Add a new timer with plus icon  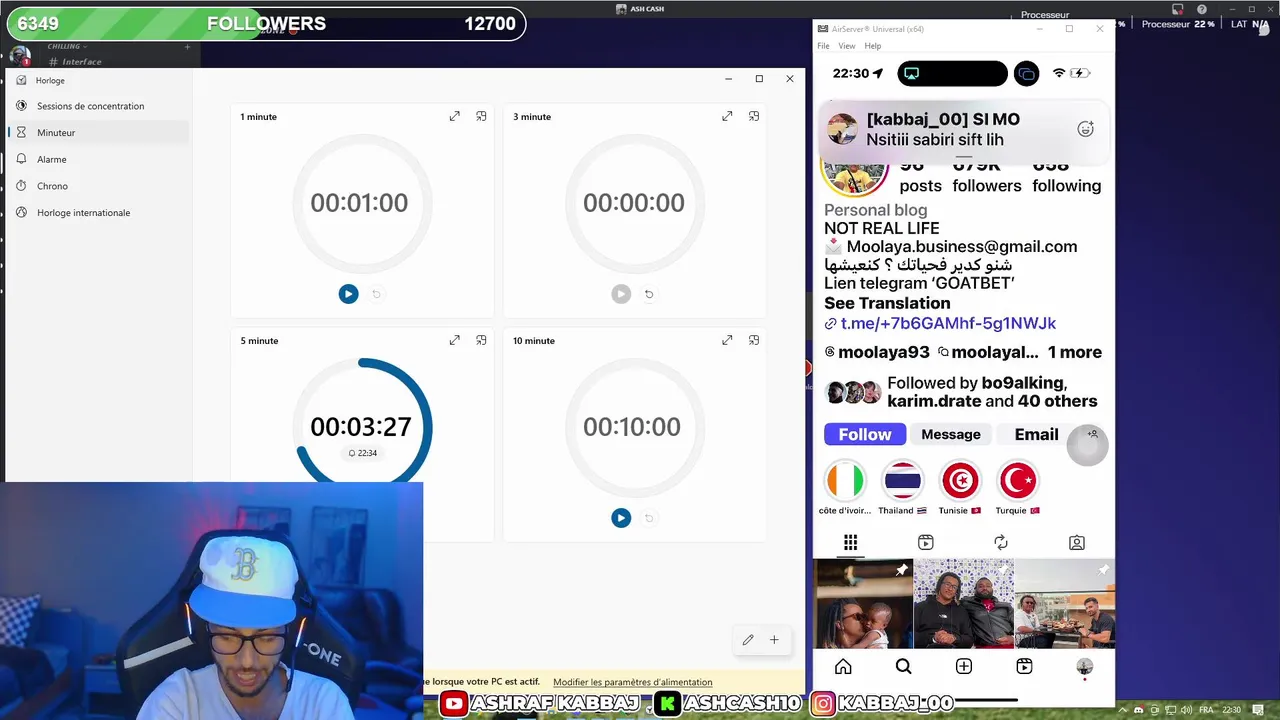tap(774, 640)
